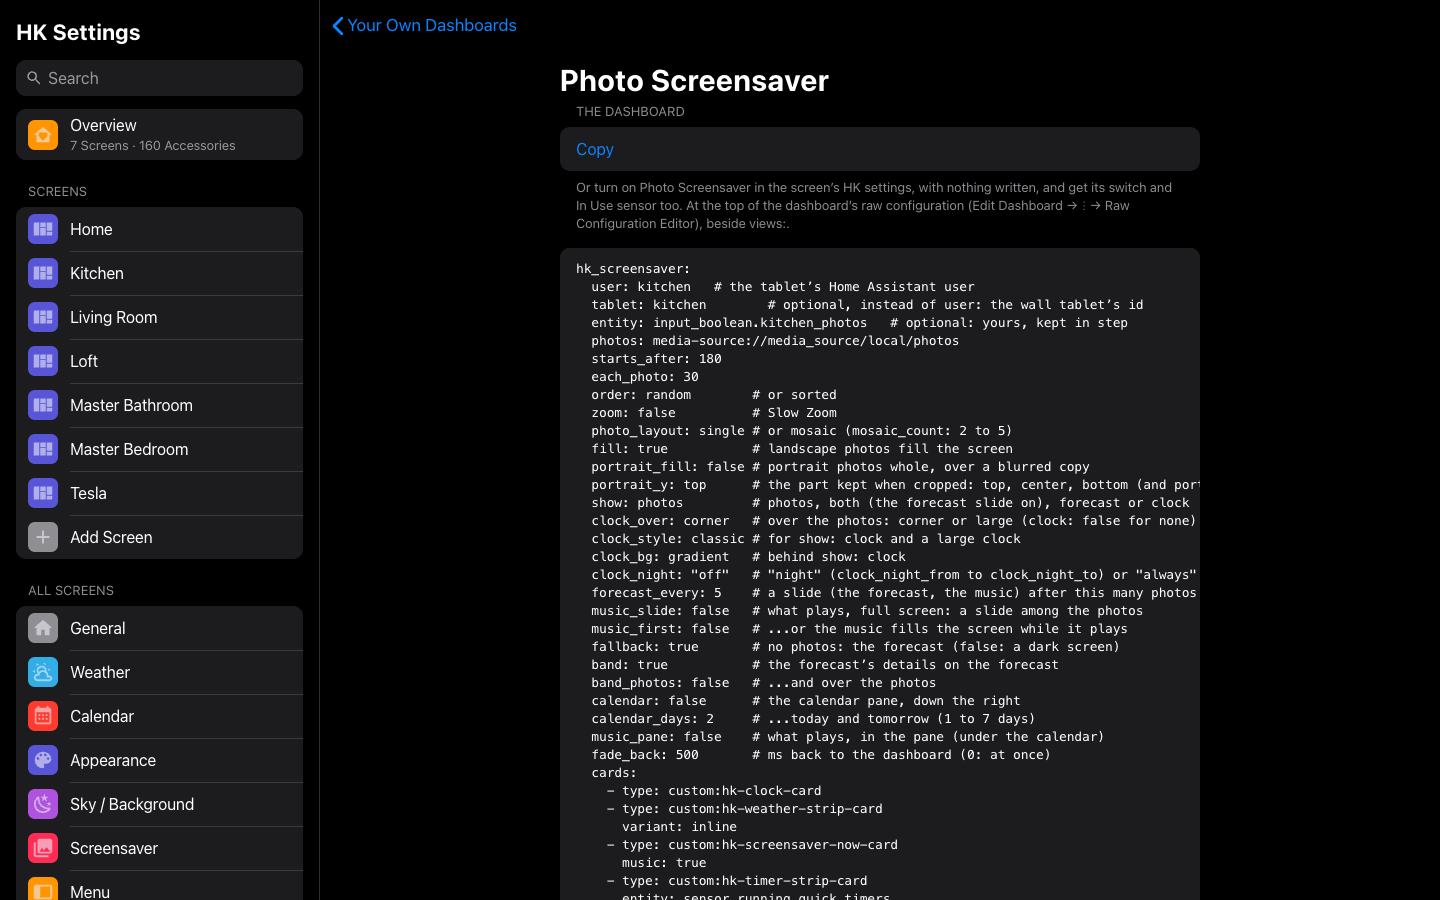Click THE DASHBOARD section label
The height and width of the screenshot is (900, 1440).
(630, 112)
